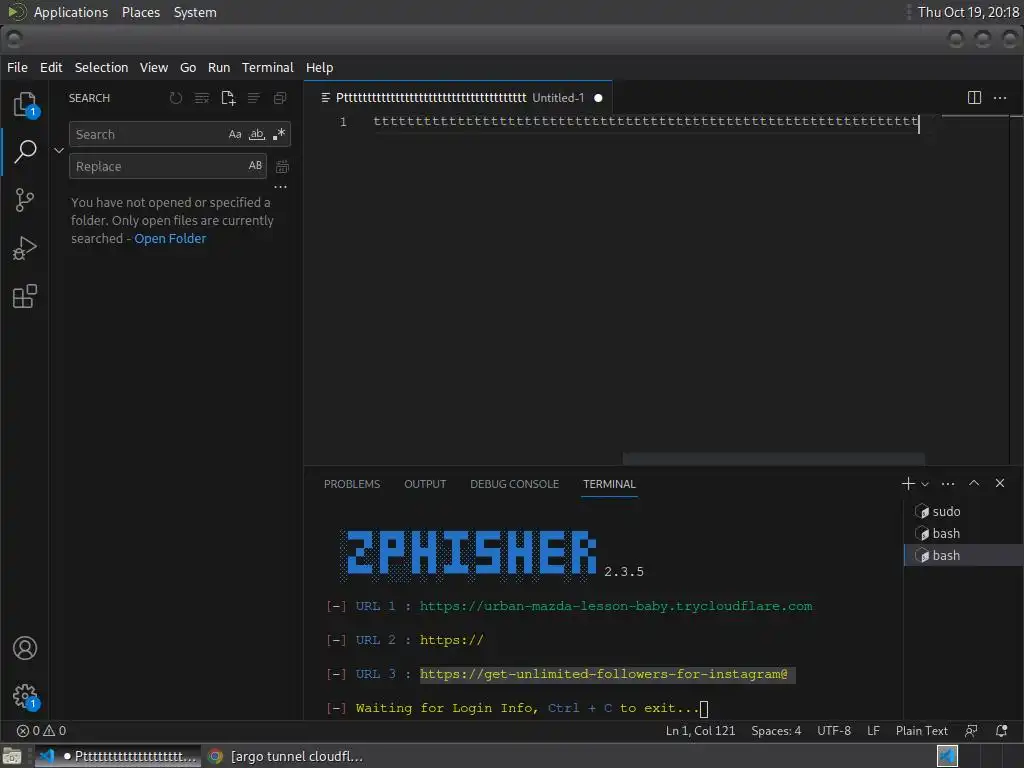This screenshot has height=768, width=1024.
Task: Select the highlighted second bash terminal
Action: (963, 555)
